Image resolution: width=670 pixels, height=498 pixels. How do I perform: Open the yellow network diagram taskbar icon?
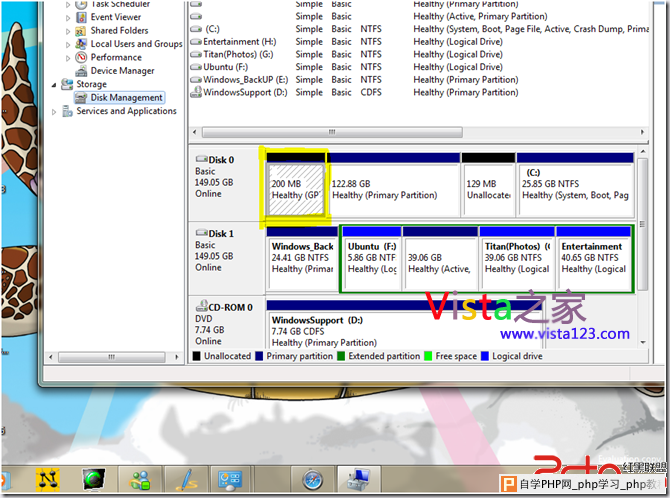click(x=47, y=479)
